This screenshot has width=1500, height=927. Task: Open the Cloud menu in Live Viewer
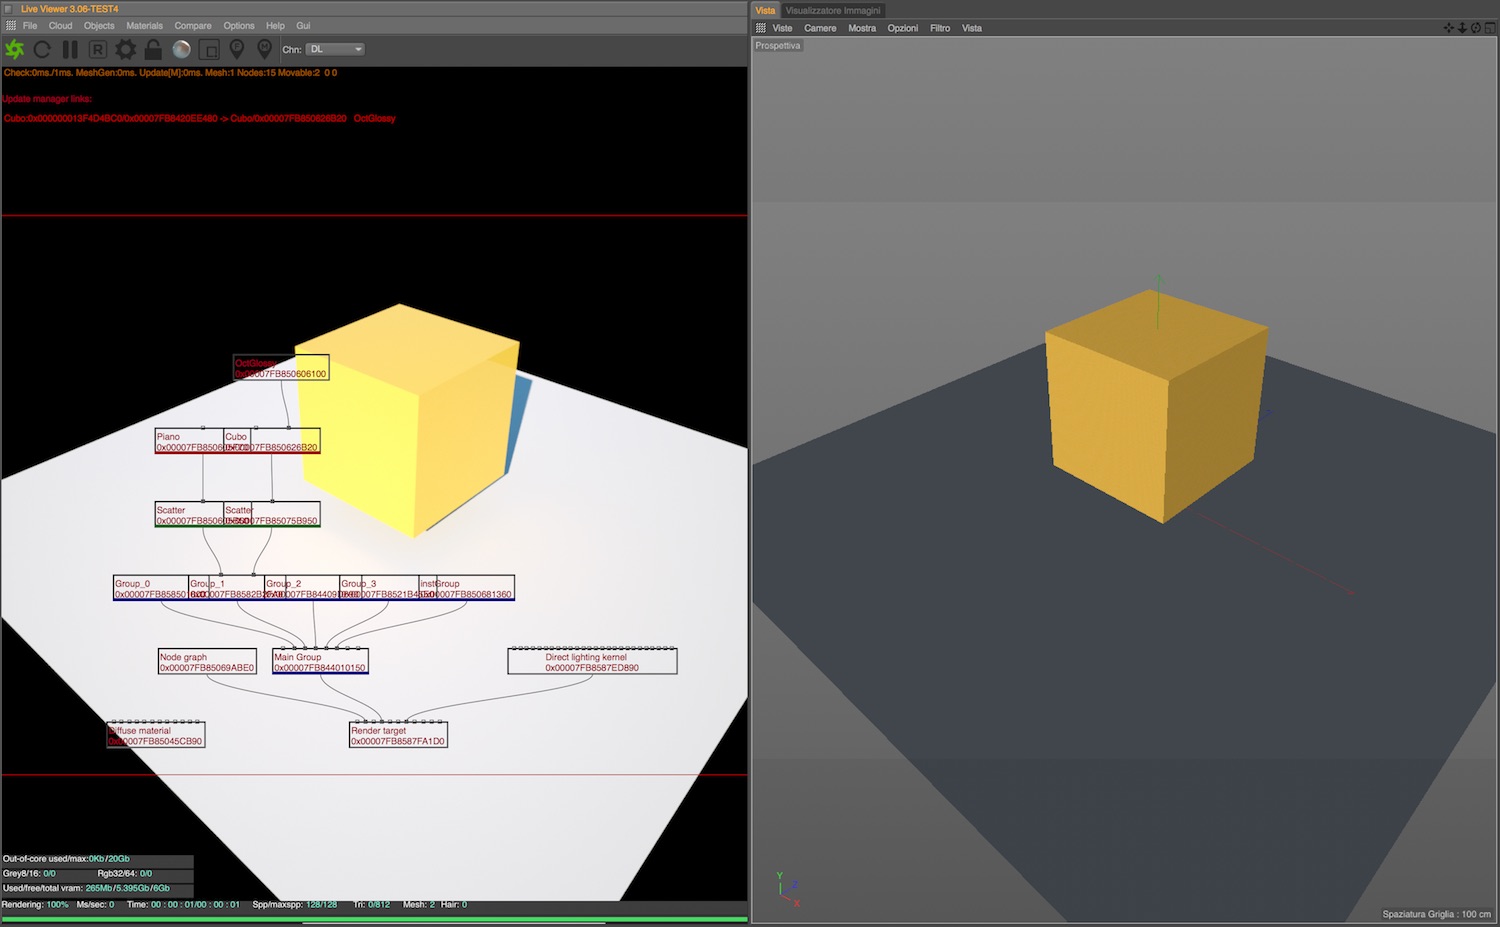(x=60, y=26)
